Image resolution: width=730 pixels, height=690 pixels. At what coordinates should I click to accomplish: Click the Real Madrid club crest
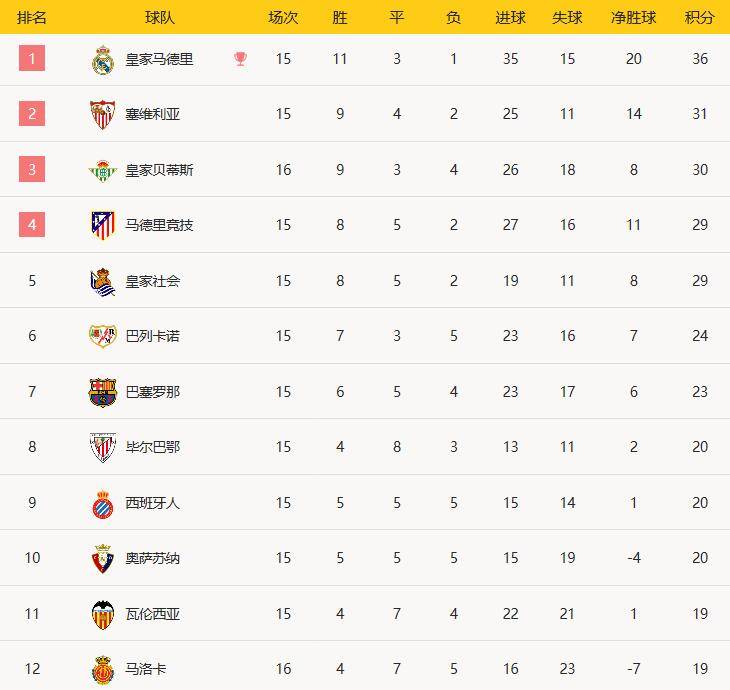(x=103, y=60)
